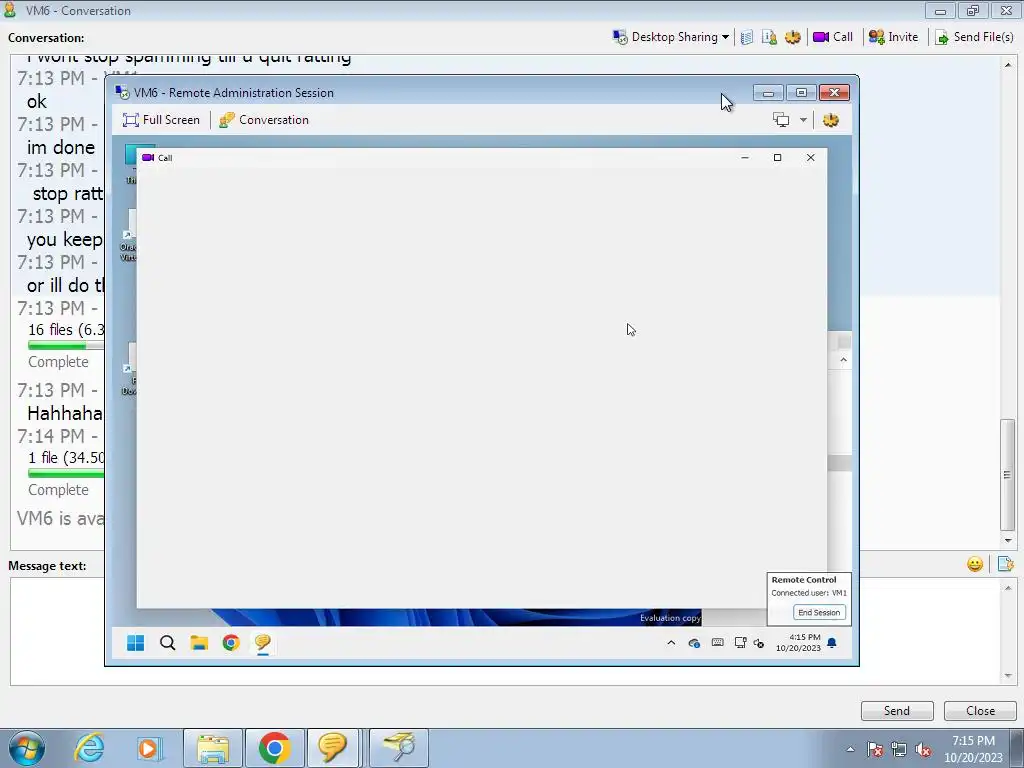Viewport: 1024px width, 768px height.
Task: Click the conversation scroll down arrow
Action: [x=1007, y=541]
